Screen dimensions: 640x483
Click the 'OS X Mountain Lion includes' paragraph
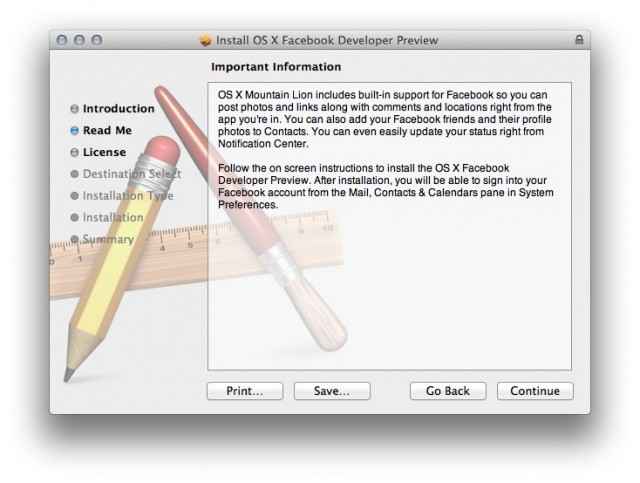click(x=384, y=119)
